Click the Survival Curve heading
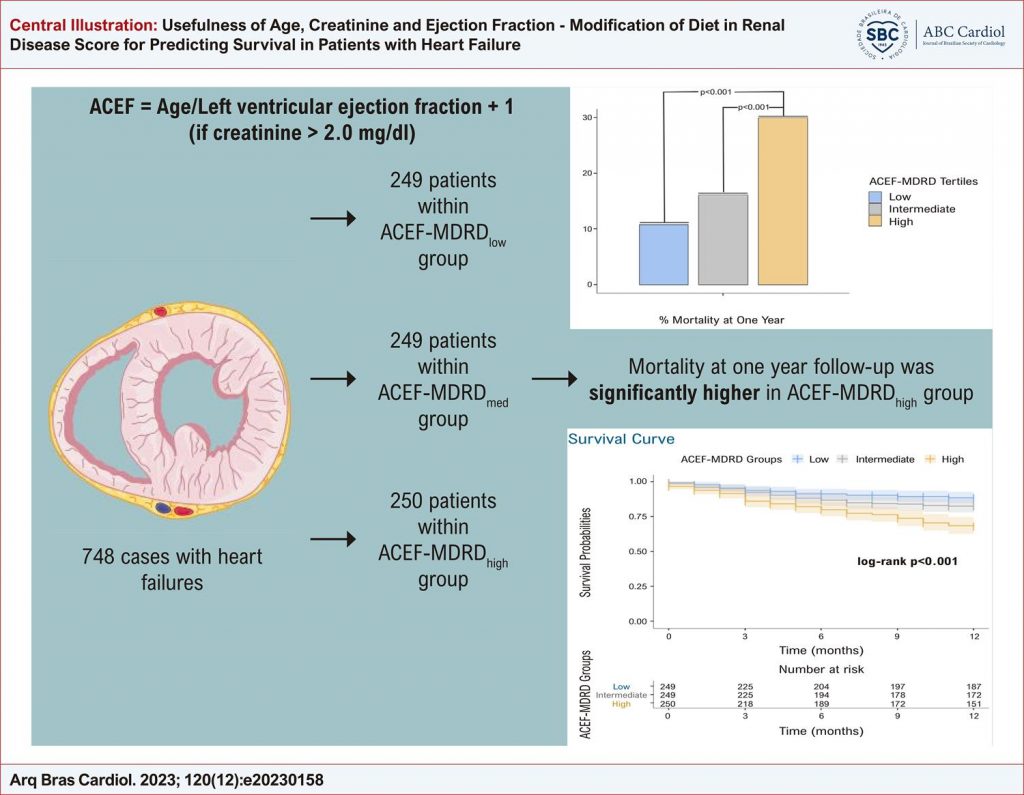The width and height of the screenshot is (1024, 795). pyautogui.click(x=621, y=439)
